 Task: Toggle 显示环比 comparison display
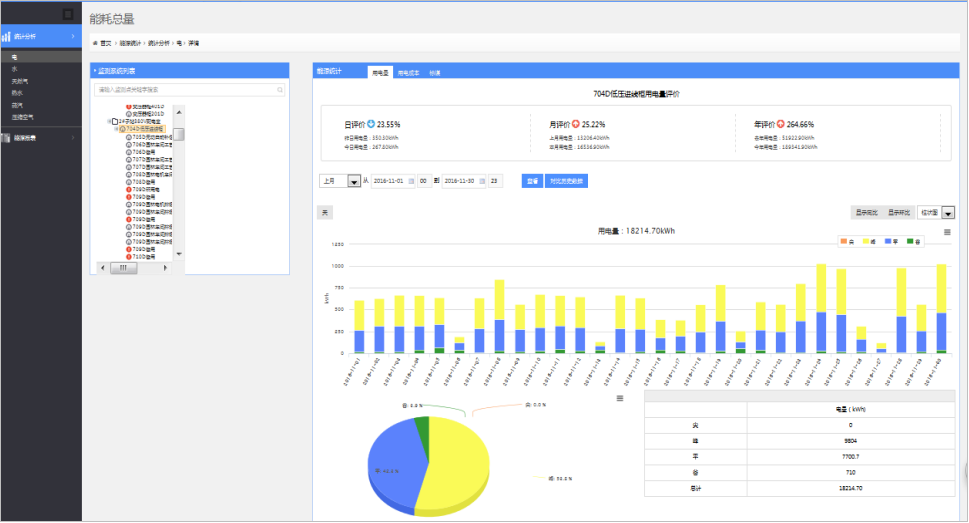coord(899,213)
